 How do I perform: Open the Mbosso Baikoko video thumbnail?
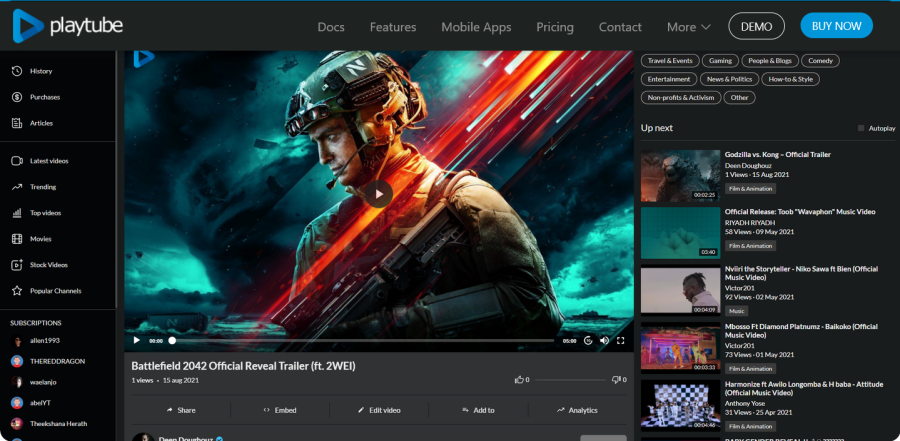[680, 348]
